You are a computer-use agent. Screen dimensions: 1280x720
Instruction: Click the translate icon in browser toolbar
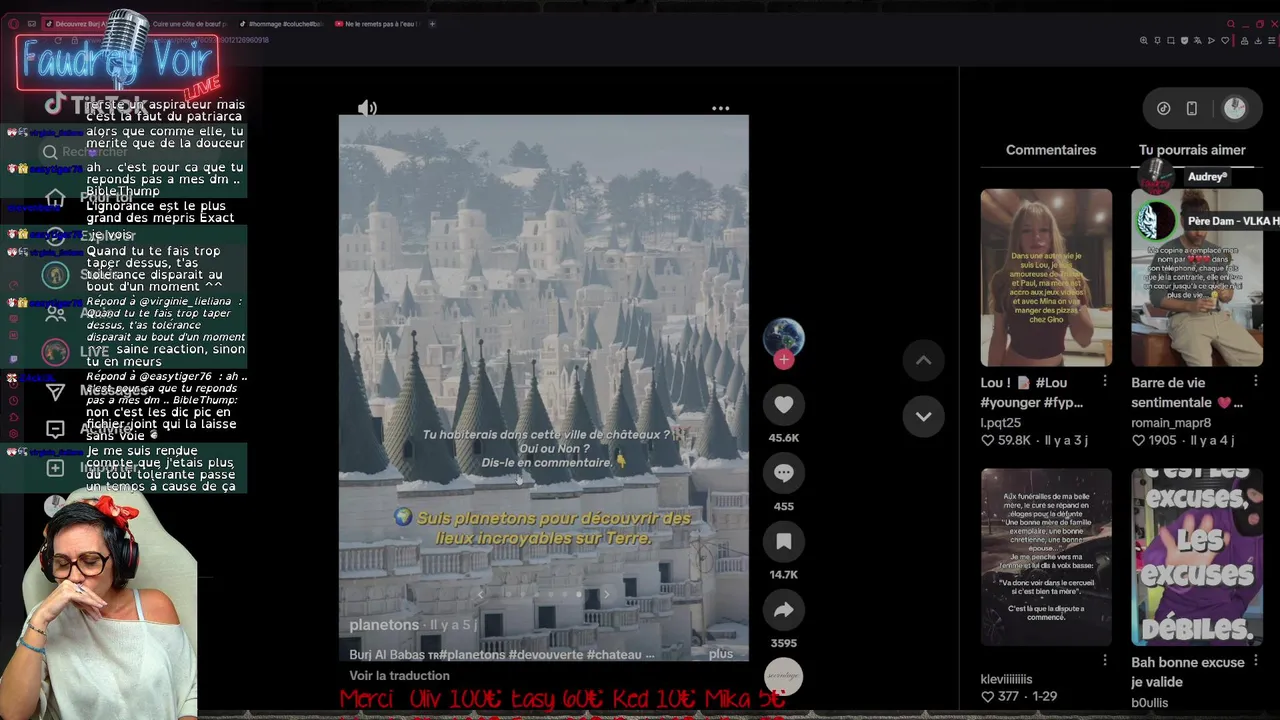pyautogui.click(x=1197, y=41)
